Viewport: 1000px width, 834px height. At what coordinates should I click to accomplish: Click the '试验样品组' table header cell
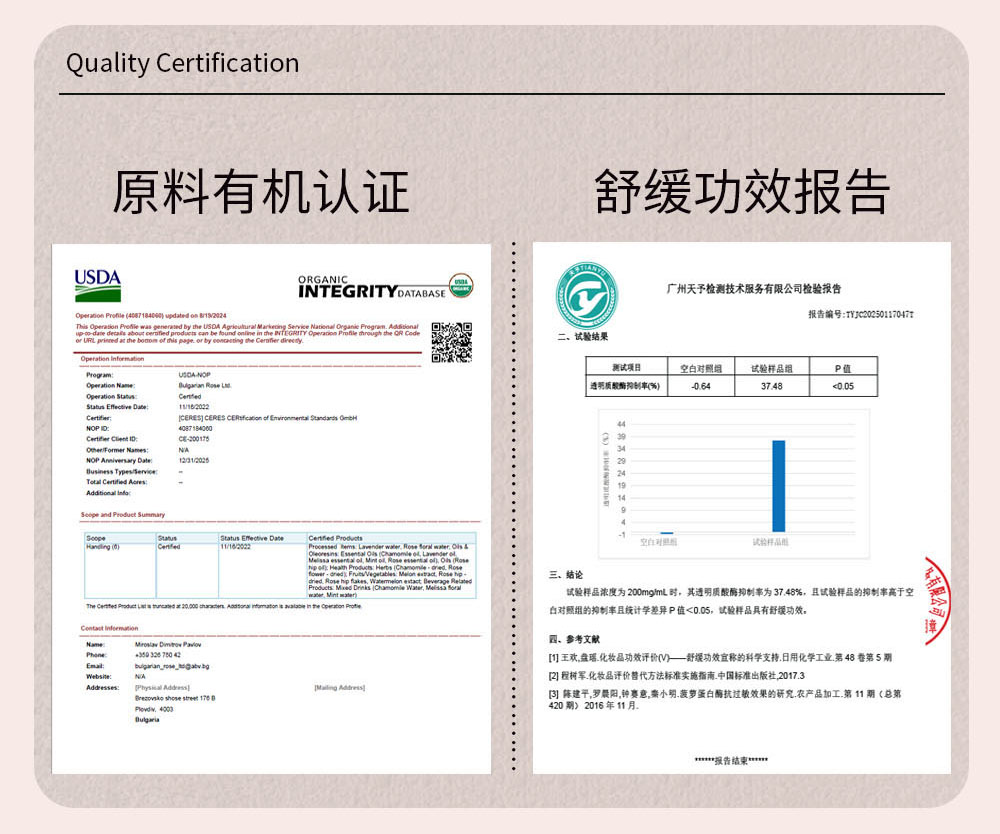click(x=772, y=368)
